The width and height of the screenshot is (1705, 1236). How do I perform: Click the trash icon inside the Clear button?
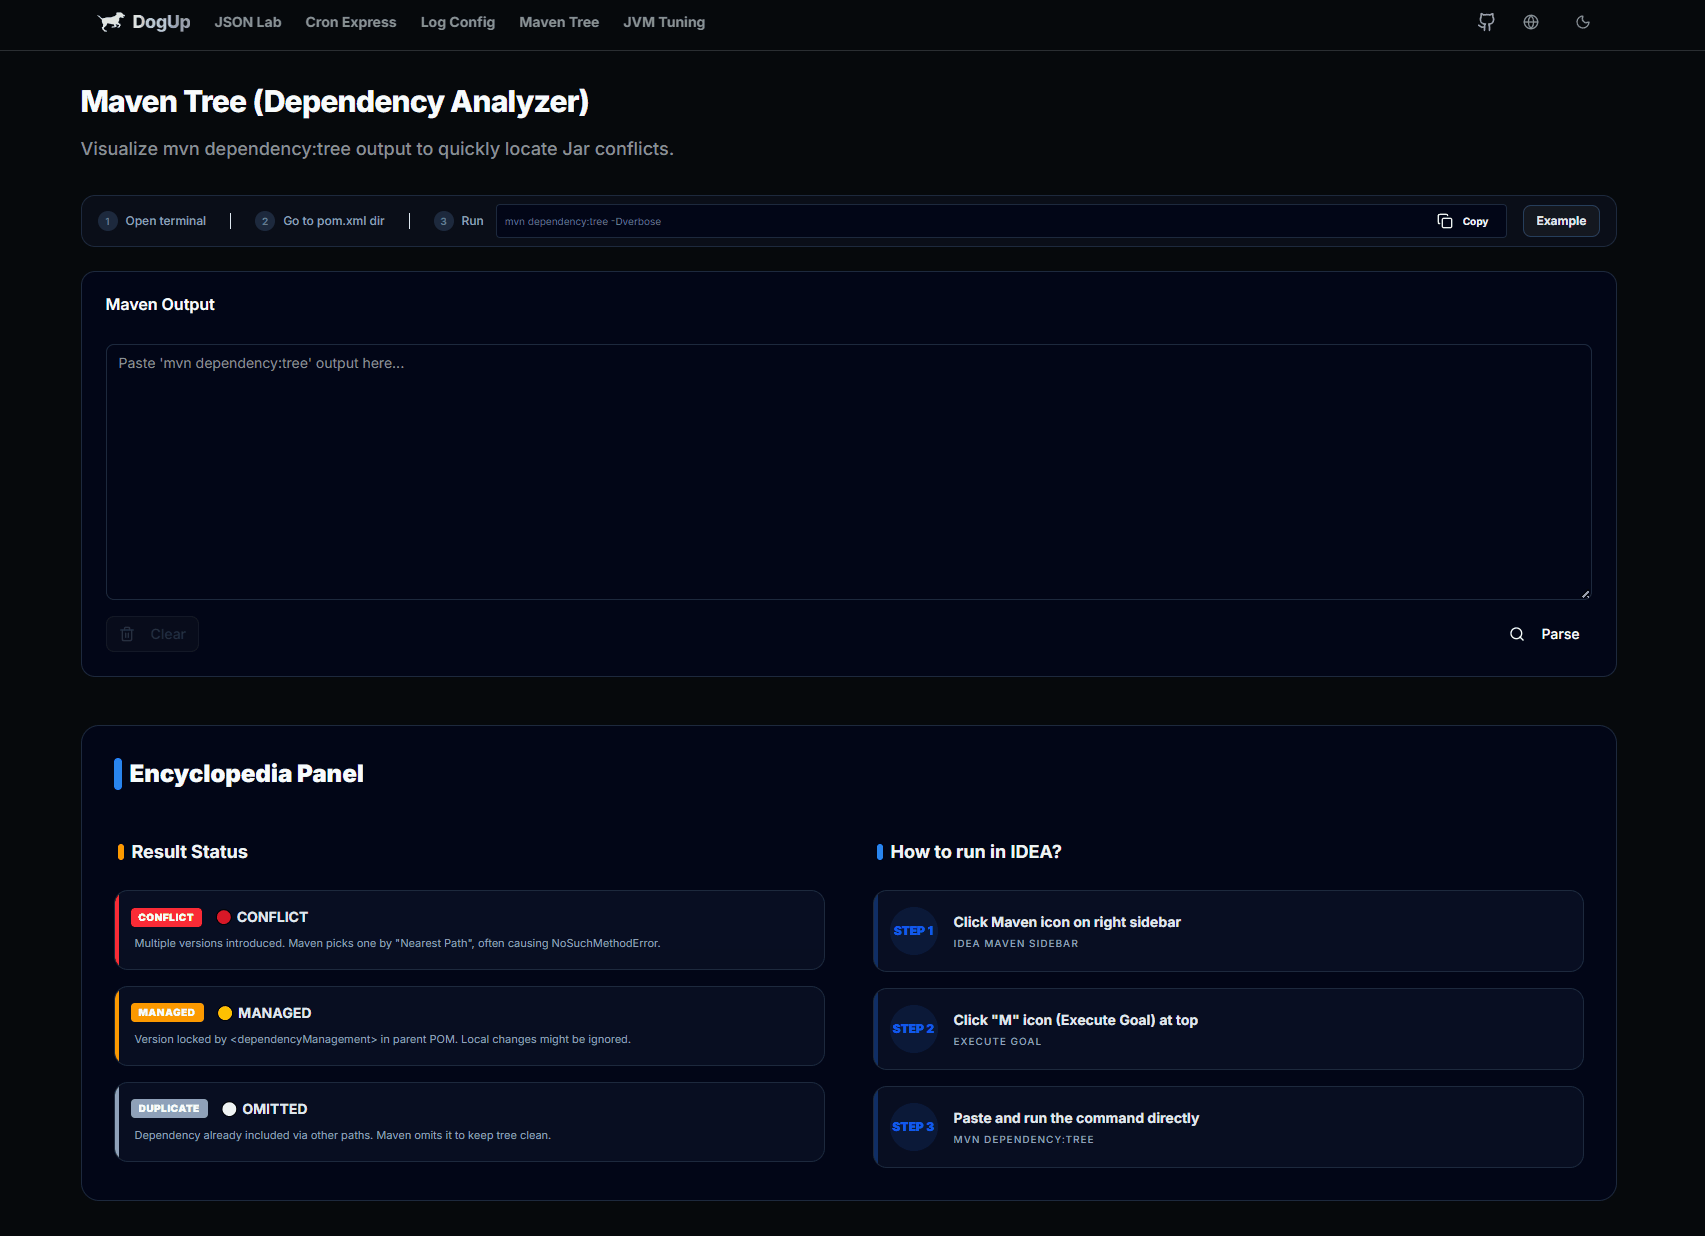point(127,634)
